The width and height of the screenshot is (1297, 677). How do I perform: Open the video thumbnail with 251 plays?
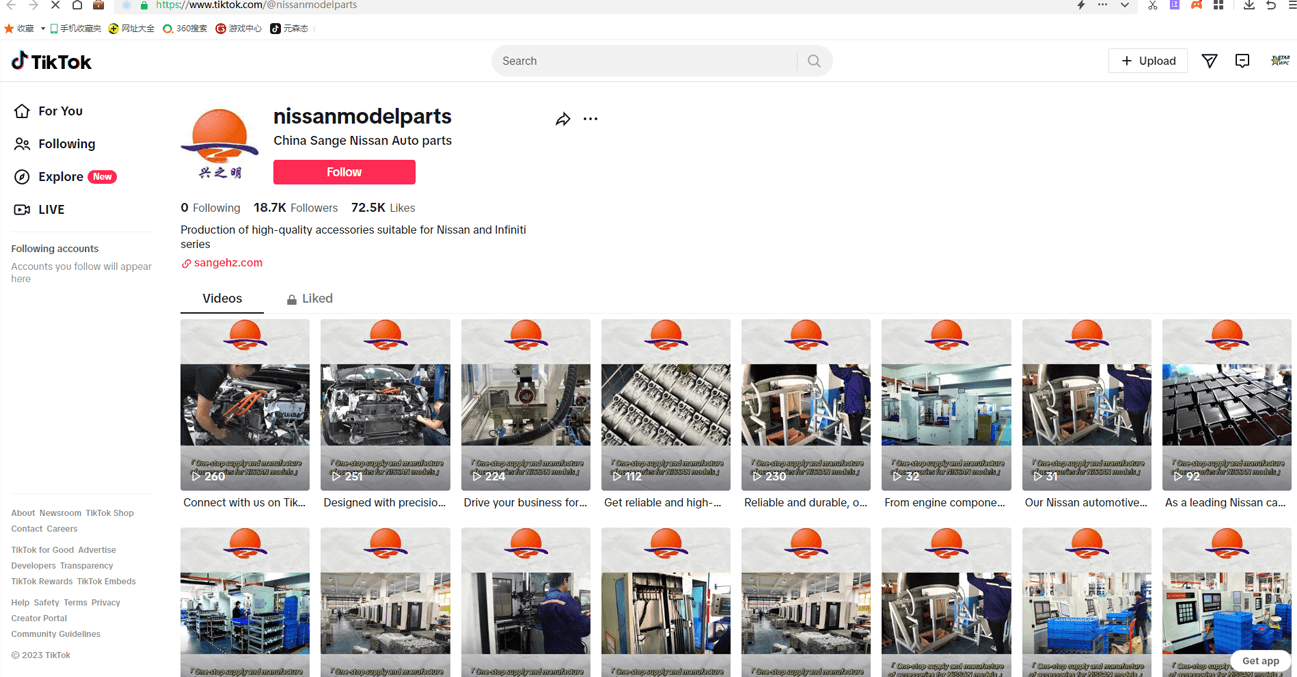(x=385, y=405)
